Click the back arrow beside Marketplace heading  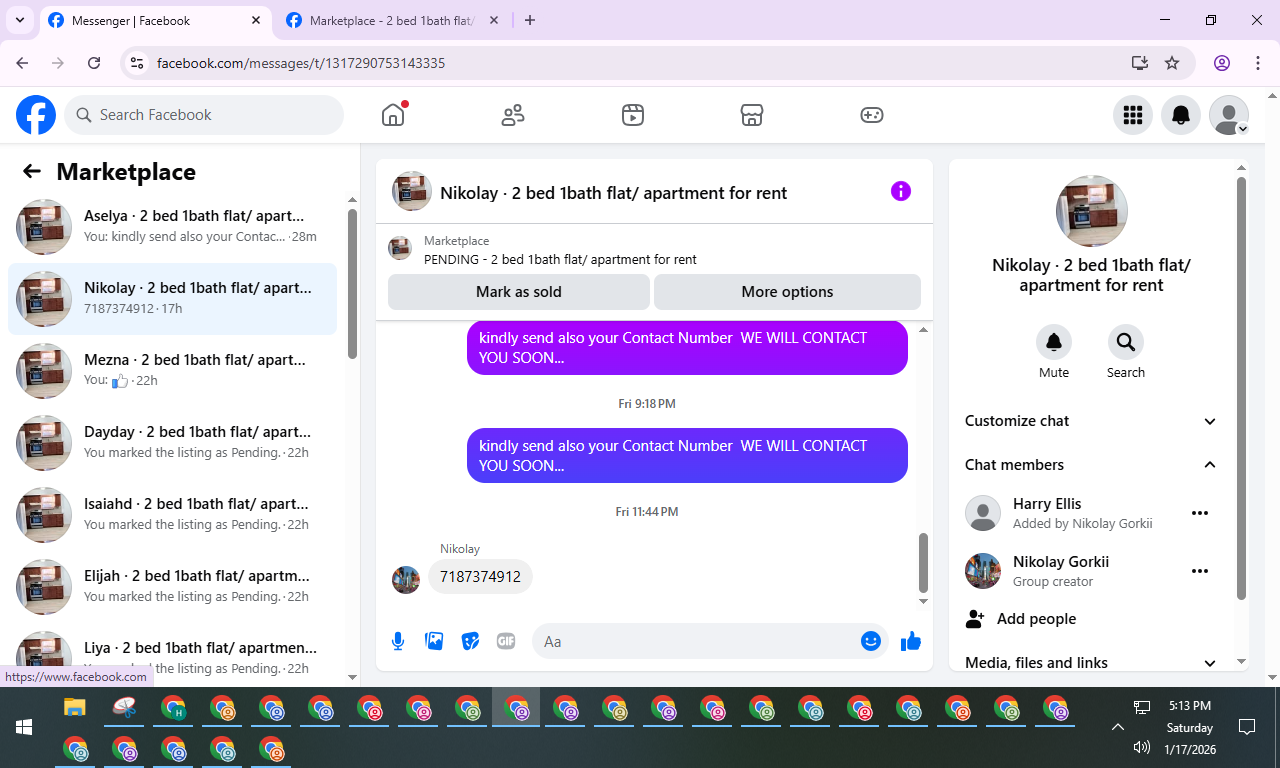click(32, 171)
